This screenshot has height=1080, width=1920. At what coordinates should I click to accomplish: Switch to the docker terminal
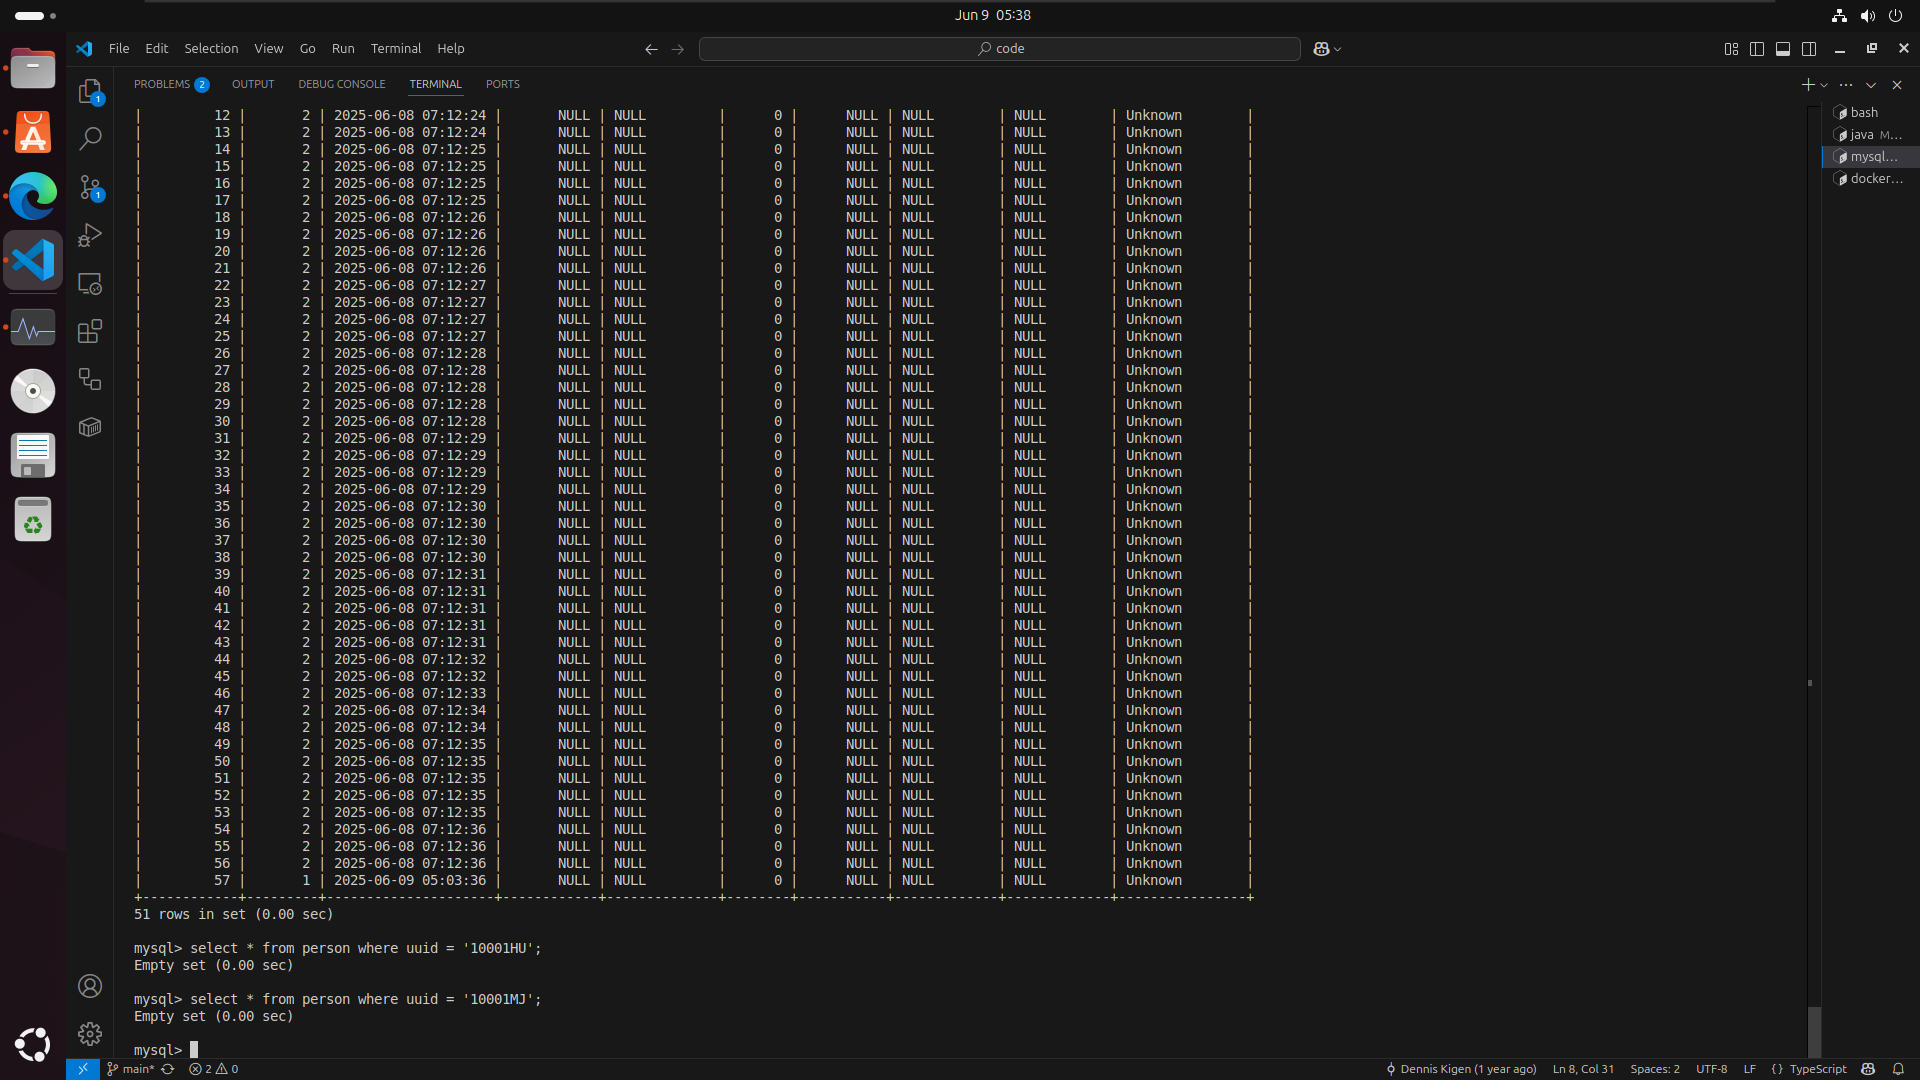pyautogui.click(x=1870, y=179)
